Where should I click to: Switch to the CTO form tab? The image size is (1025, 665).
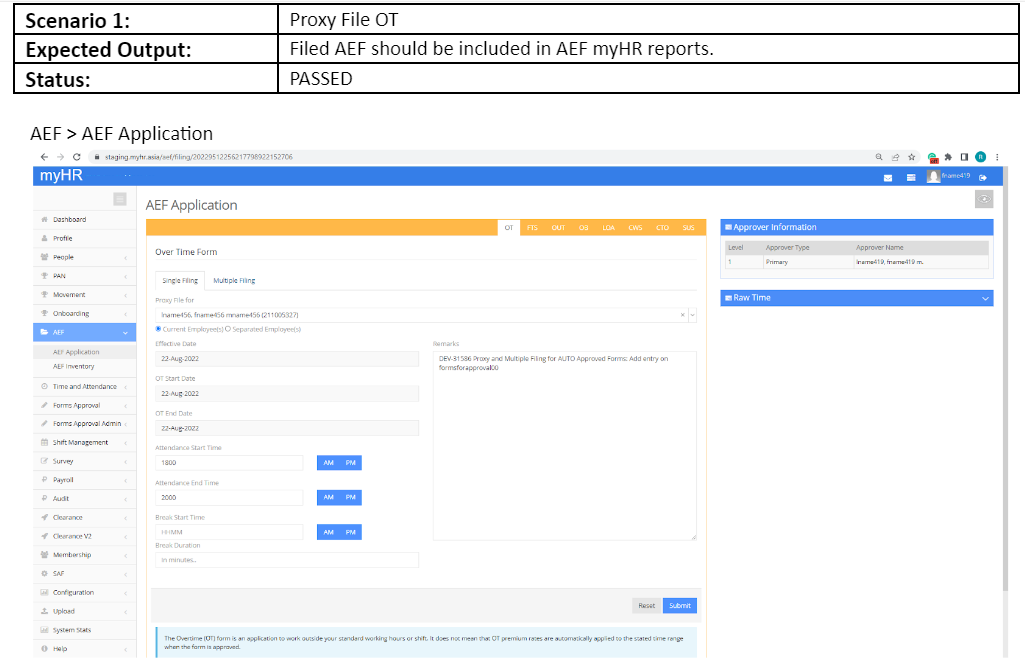662,228
